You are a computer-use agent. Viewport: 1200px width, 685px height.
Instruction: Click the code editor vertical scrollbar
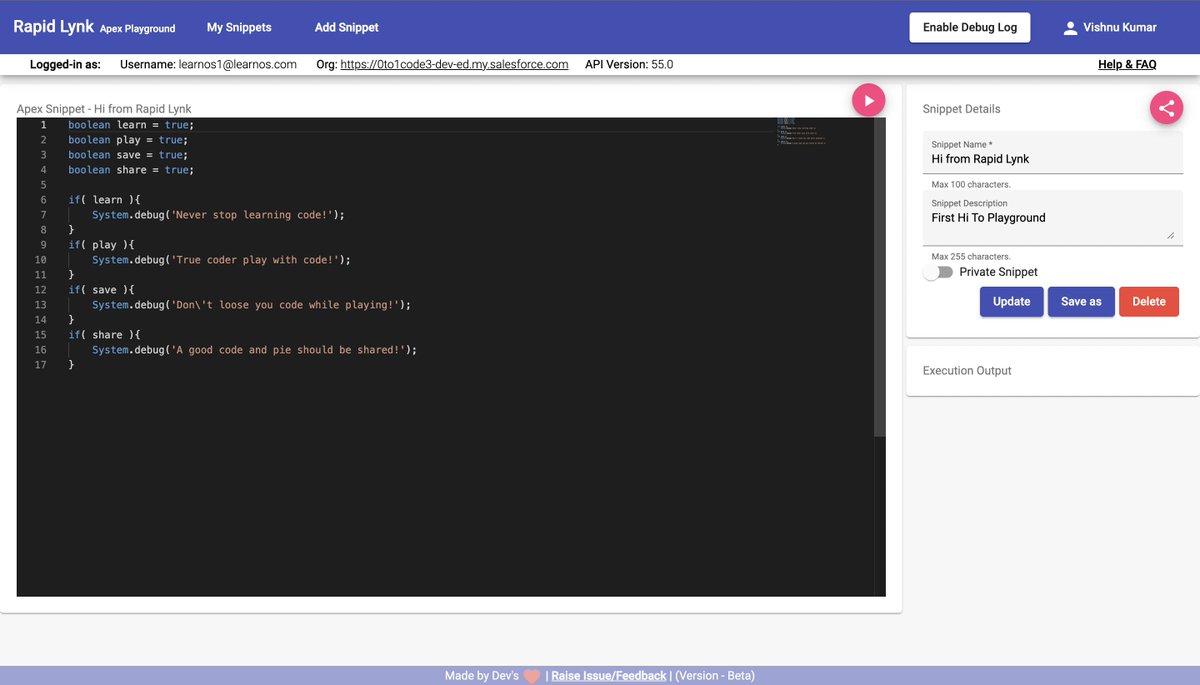880,277
